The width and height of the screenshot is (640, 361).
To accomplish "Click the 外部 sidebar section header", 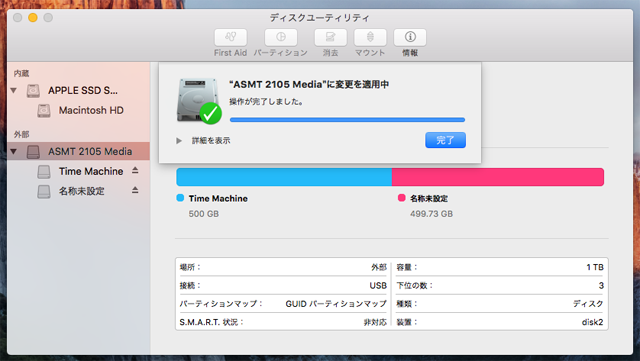I will click(x=21, y=134).
